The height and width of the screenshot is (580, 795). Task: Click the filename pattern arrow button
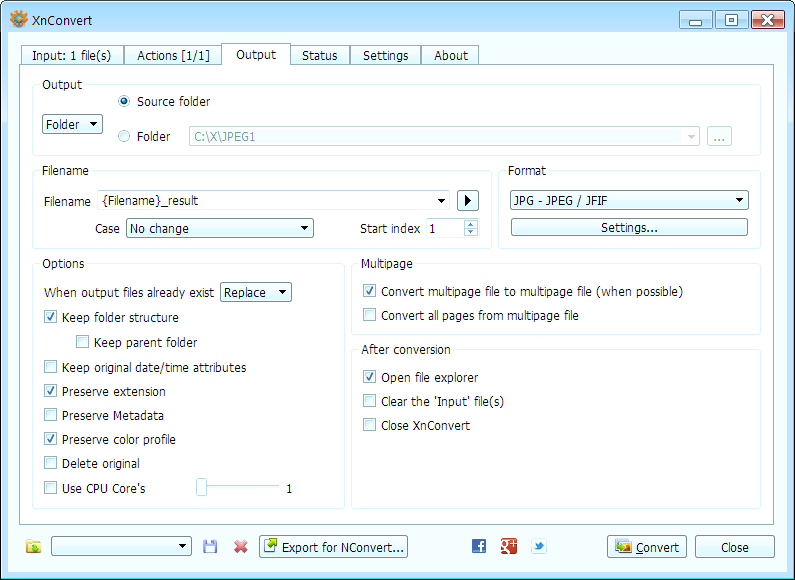click(467, 201)
